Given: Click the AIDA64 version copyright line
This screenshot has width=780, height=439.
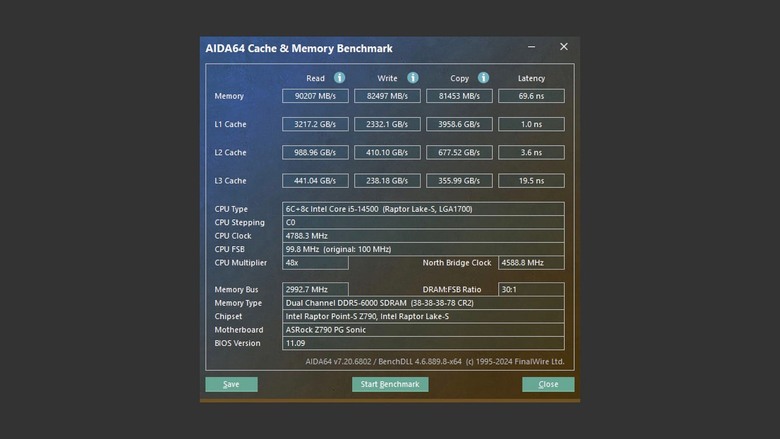Looking at the screenshot, I should click(435, 361).
